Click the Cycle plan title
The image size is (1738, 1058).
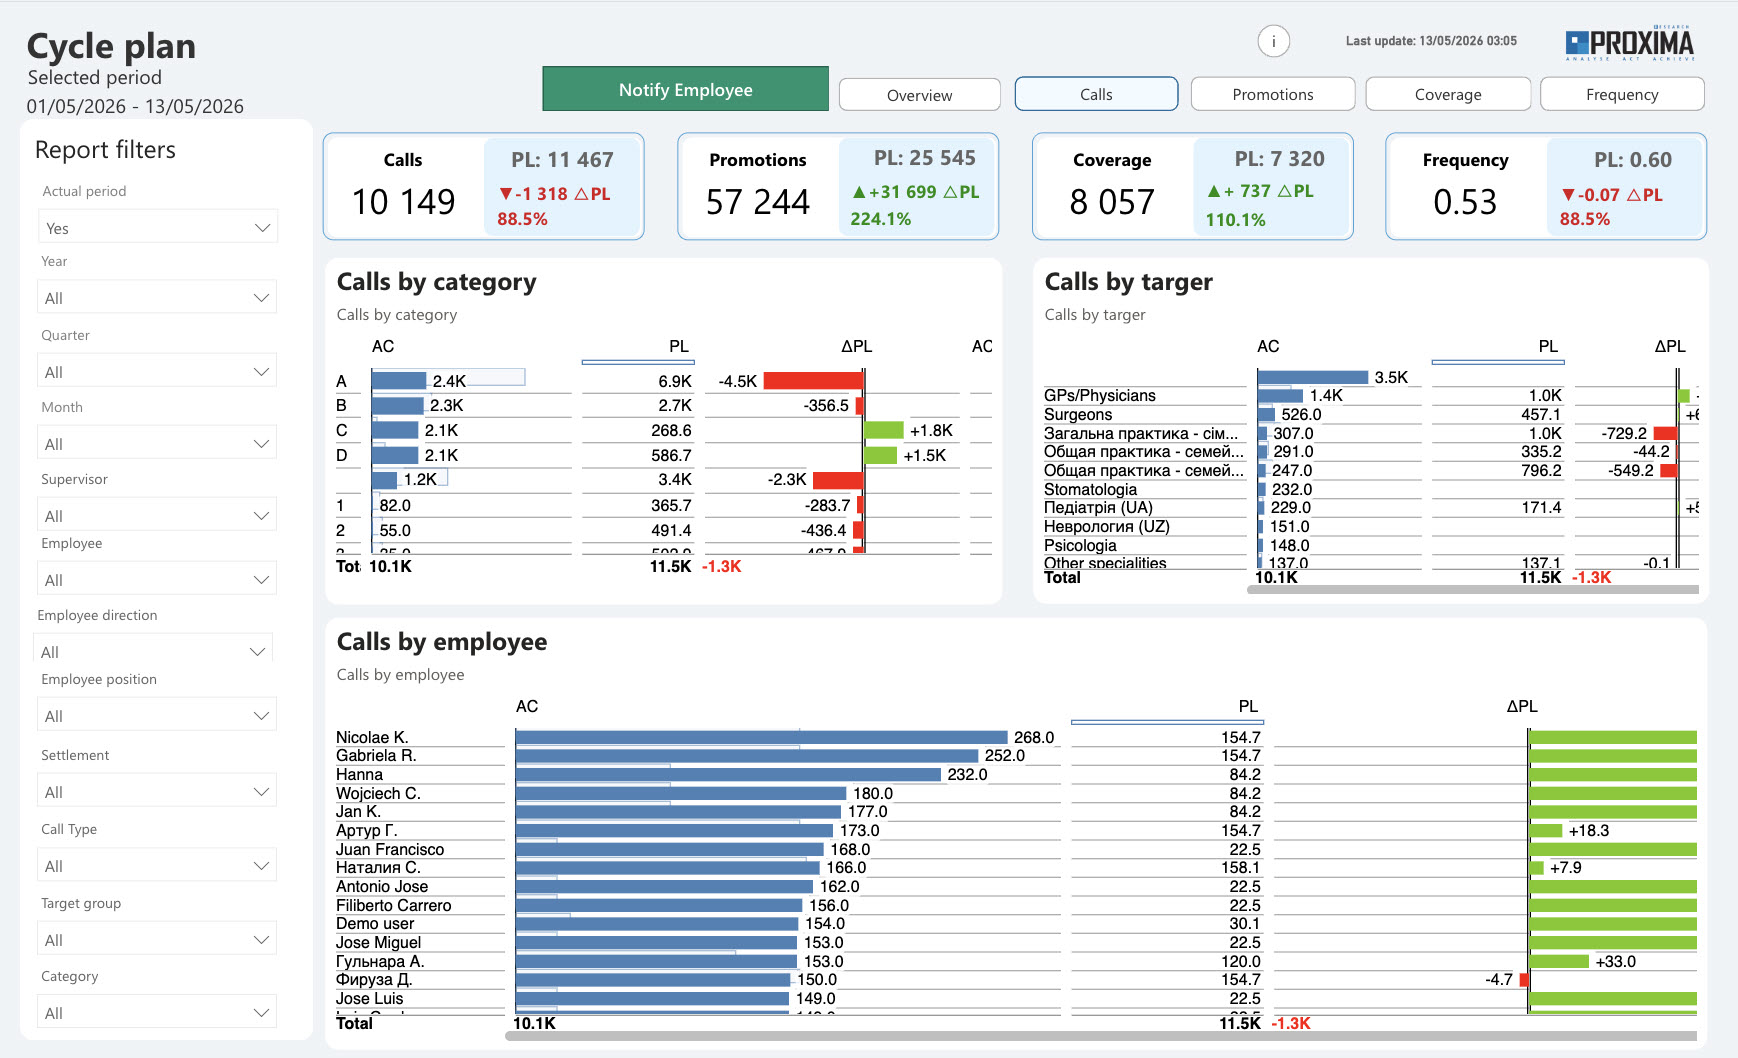pyautogui.click(x=111, y=46)
